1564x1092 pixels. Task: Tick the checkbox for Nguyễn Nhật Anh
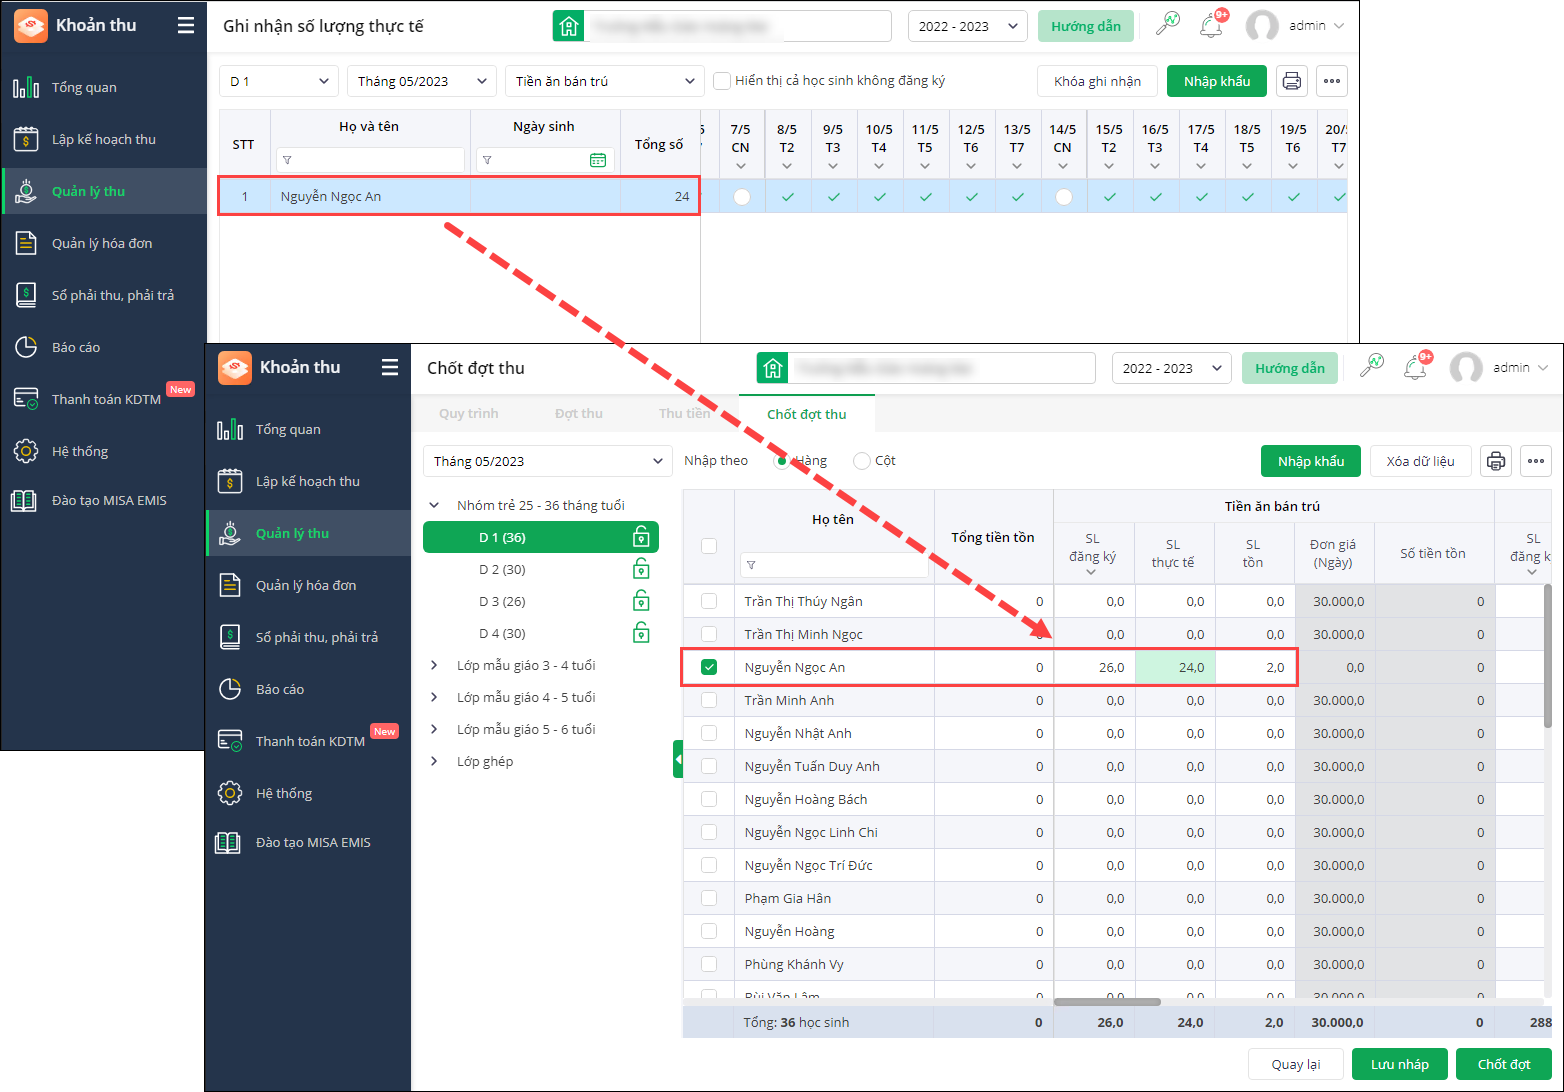[x=709, y=733]
